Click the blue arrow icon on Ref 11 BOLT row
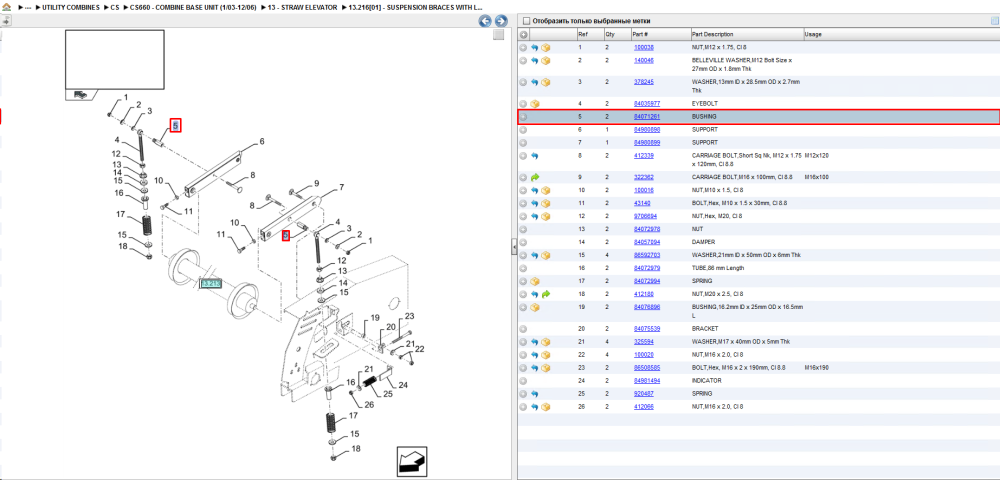 click(x=534, y=203)
